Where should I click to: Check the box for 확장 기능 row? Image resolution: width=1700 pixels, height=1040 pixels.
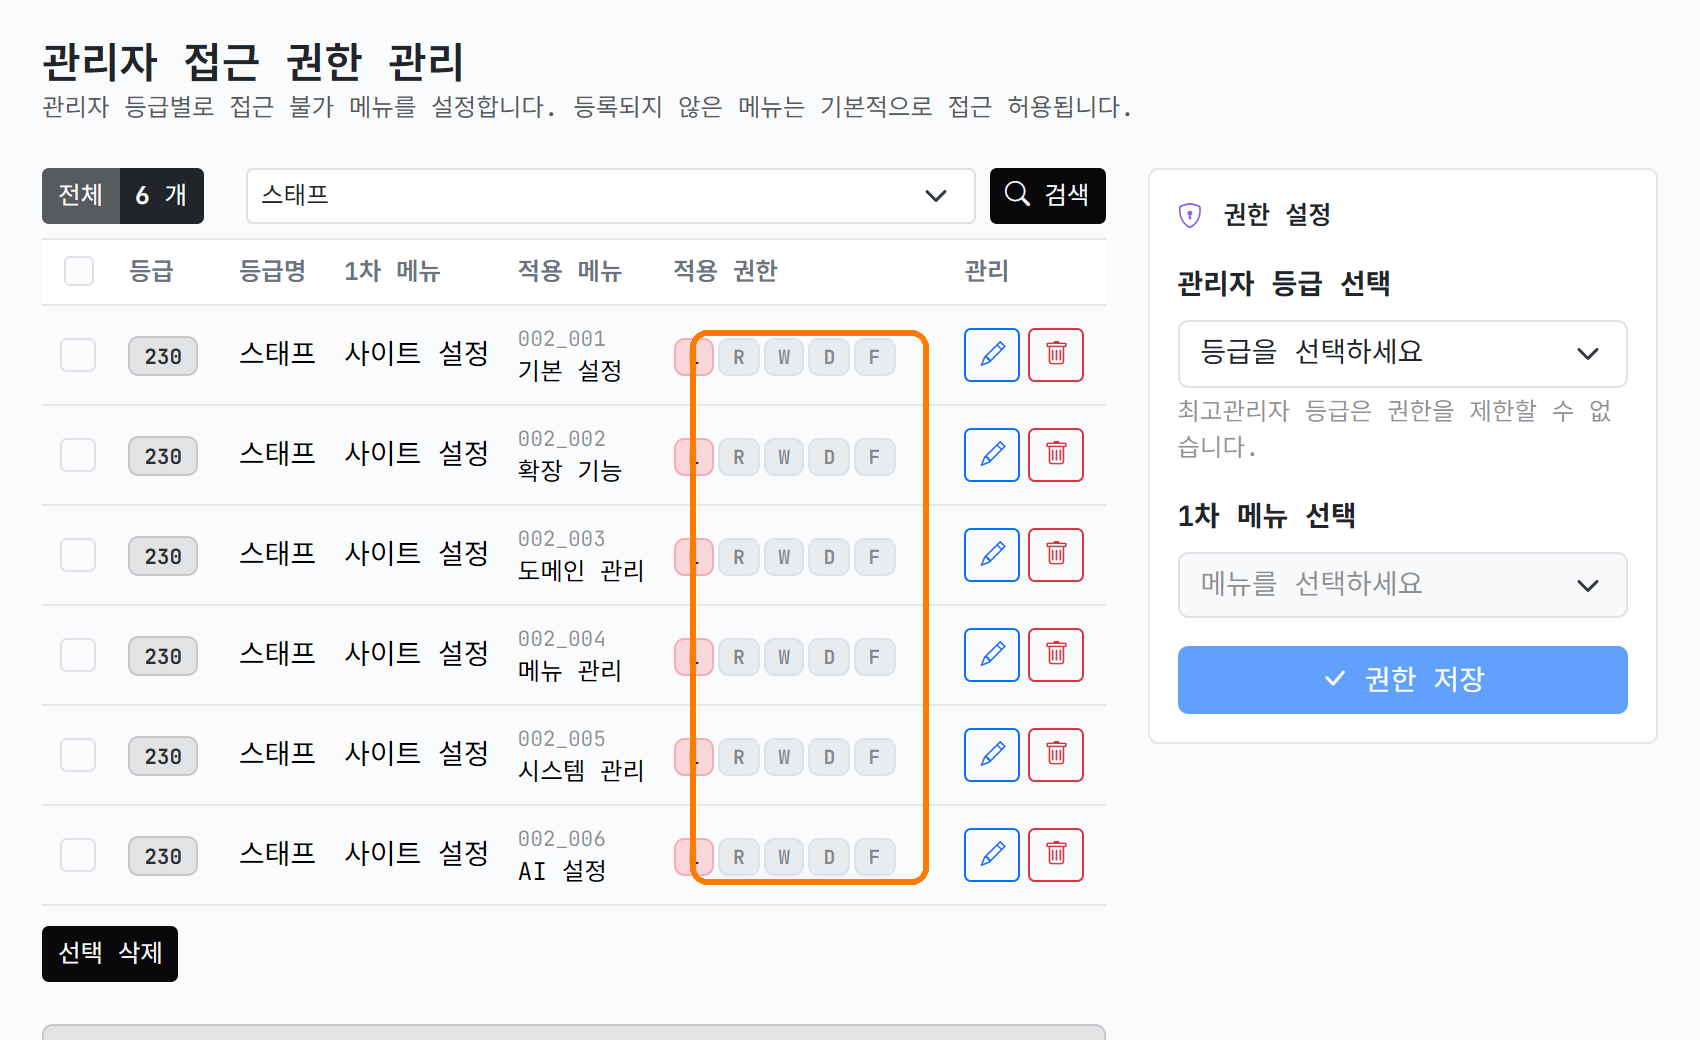[78, 455]
